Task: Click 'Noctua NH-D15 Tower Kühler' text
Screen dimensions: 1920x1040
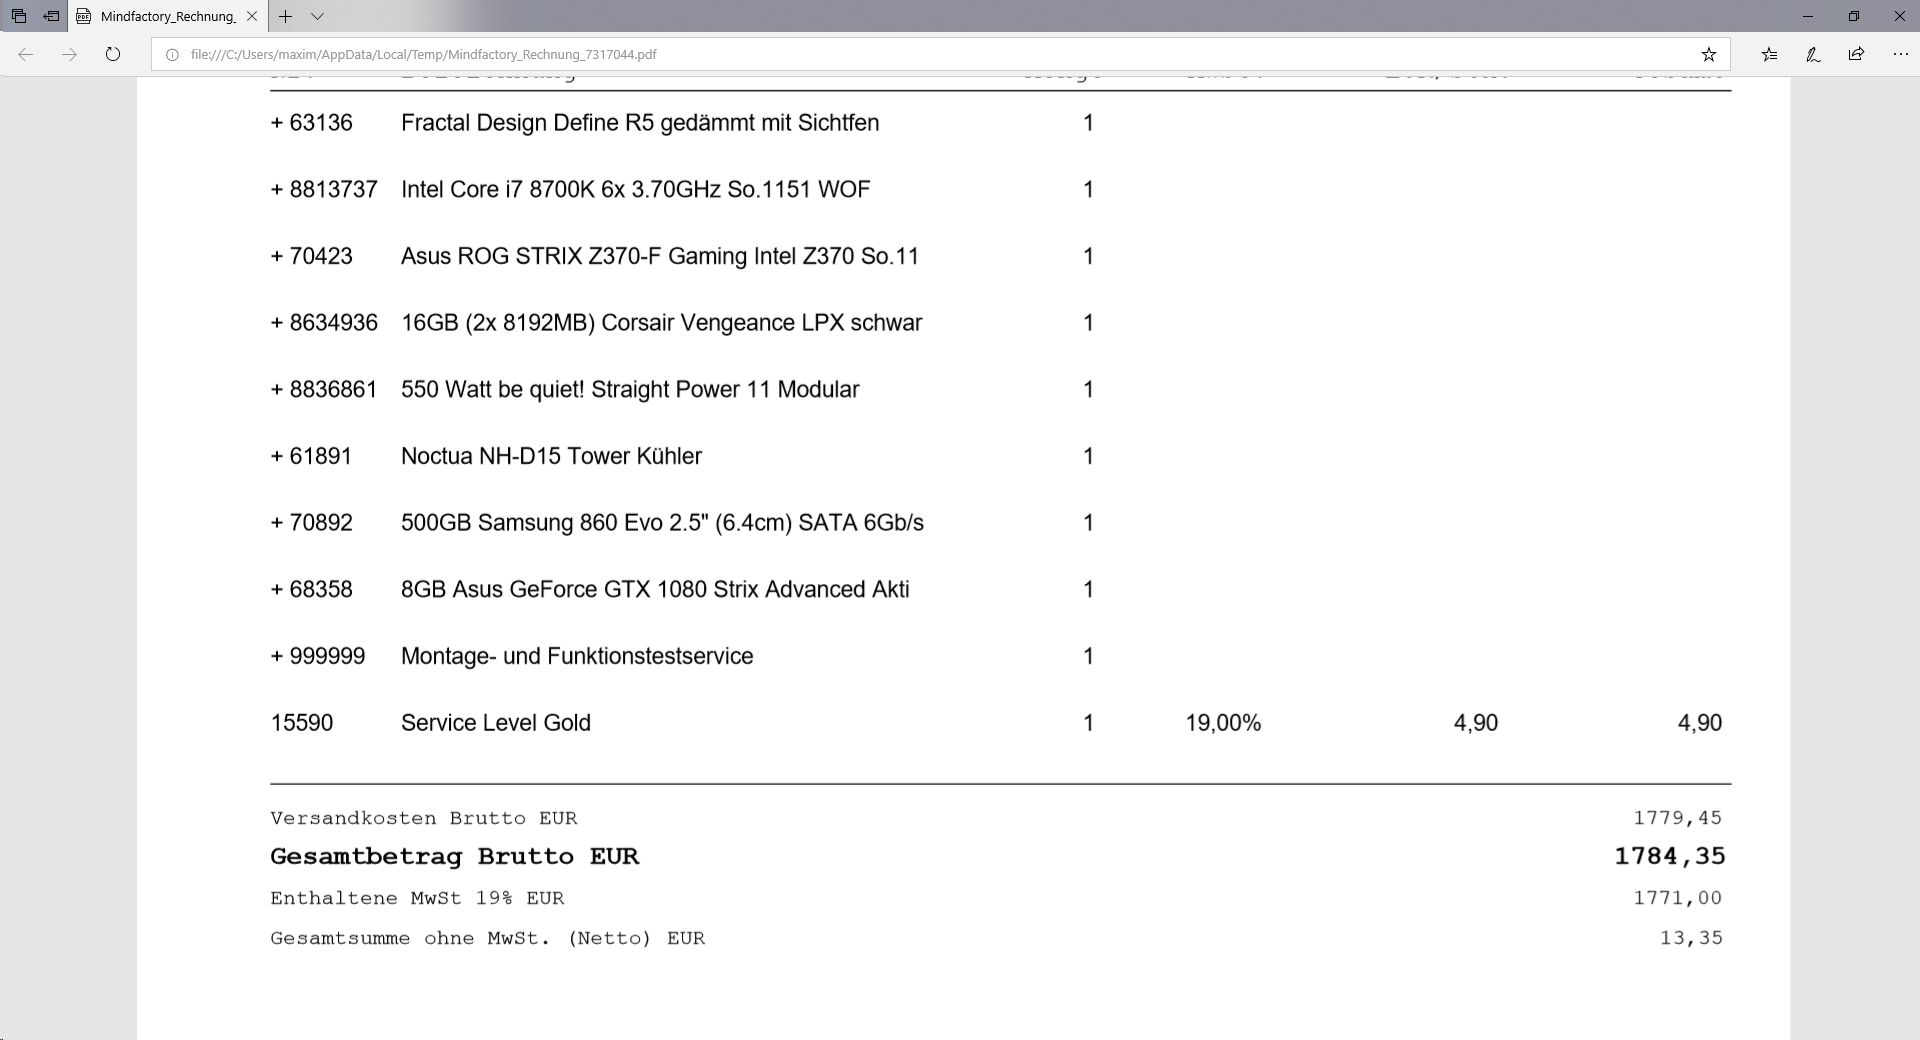Action: point(551,456)
